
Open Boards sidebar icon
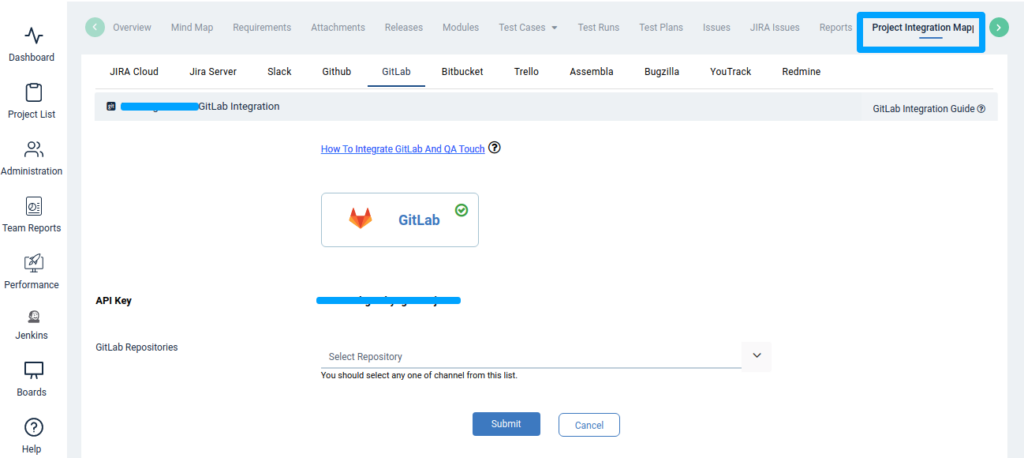(x=33, y=371)
